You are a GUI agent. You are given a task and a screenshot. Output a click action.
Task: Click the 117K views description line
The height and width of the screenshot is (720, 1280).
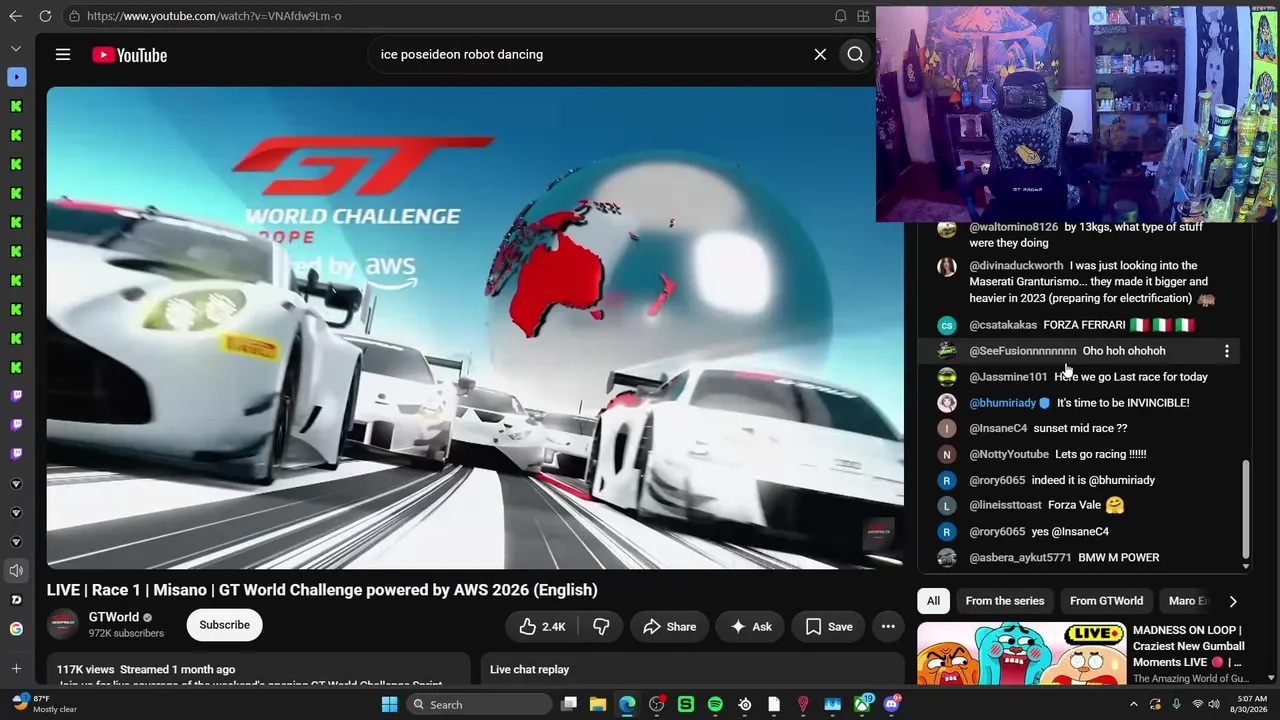(x=146, y=670)
